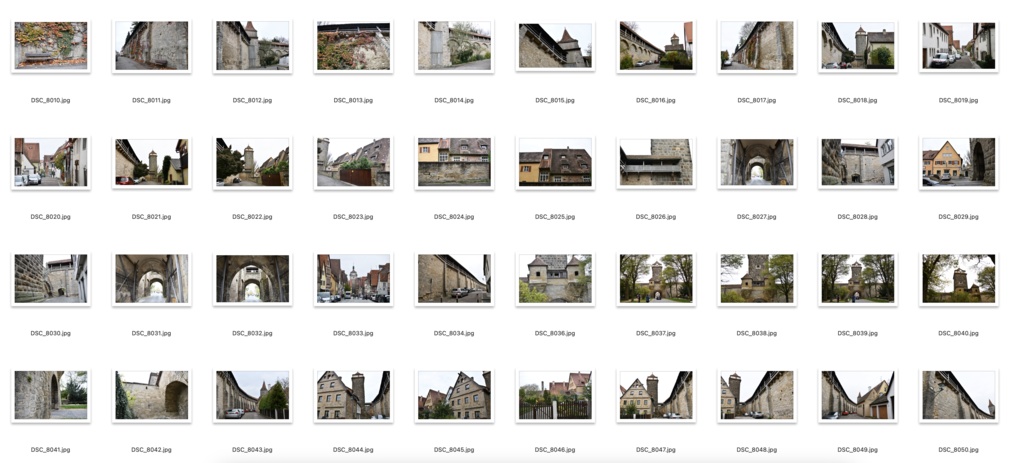Select the DSC_8040.jpg thumbnail

[959, 279]
